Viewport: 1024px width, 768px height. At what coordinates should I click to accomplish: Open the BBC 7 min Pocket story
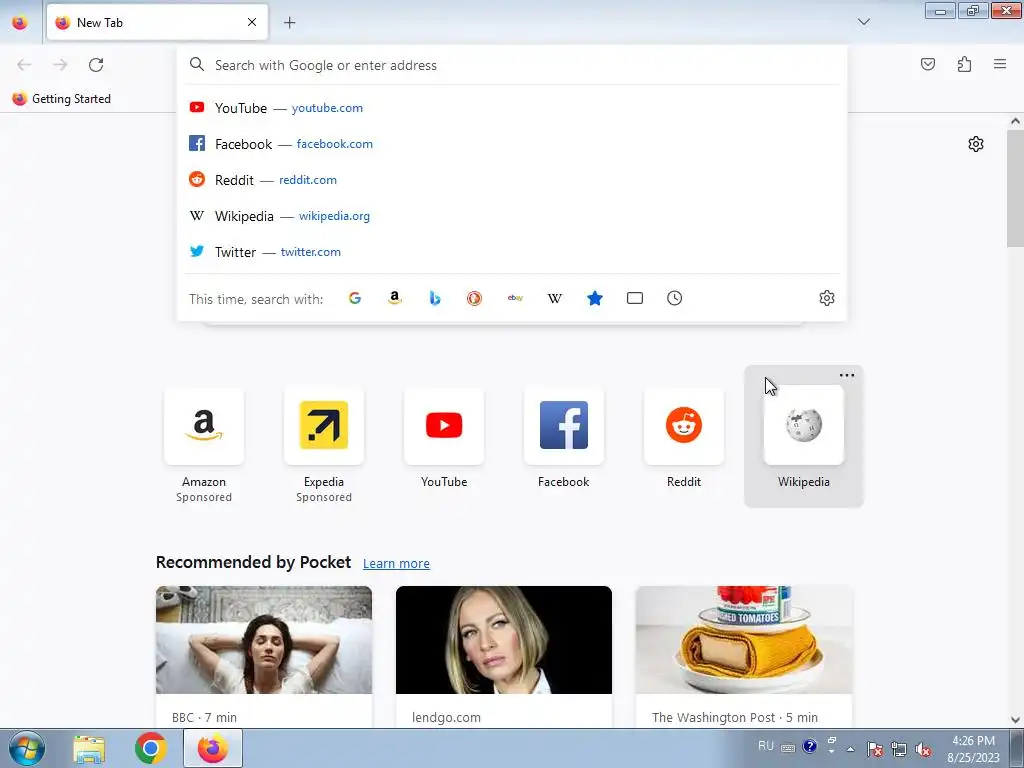pos(264,656)
